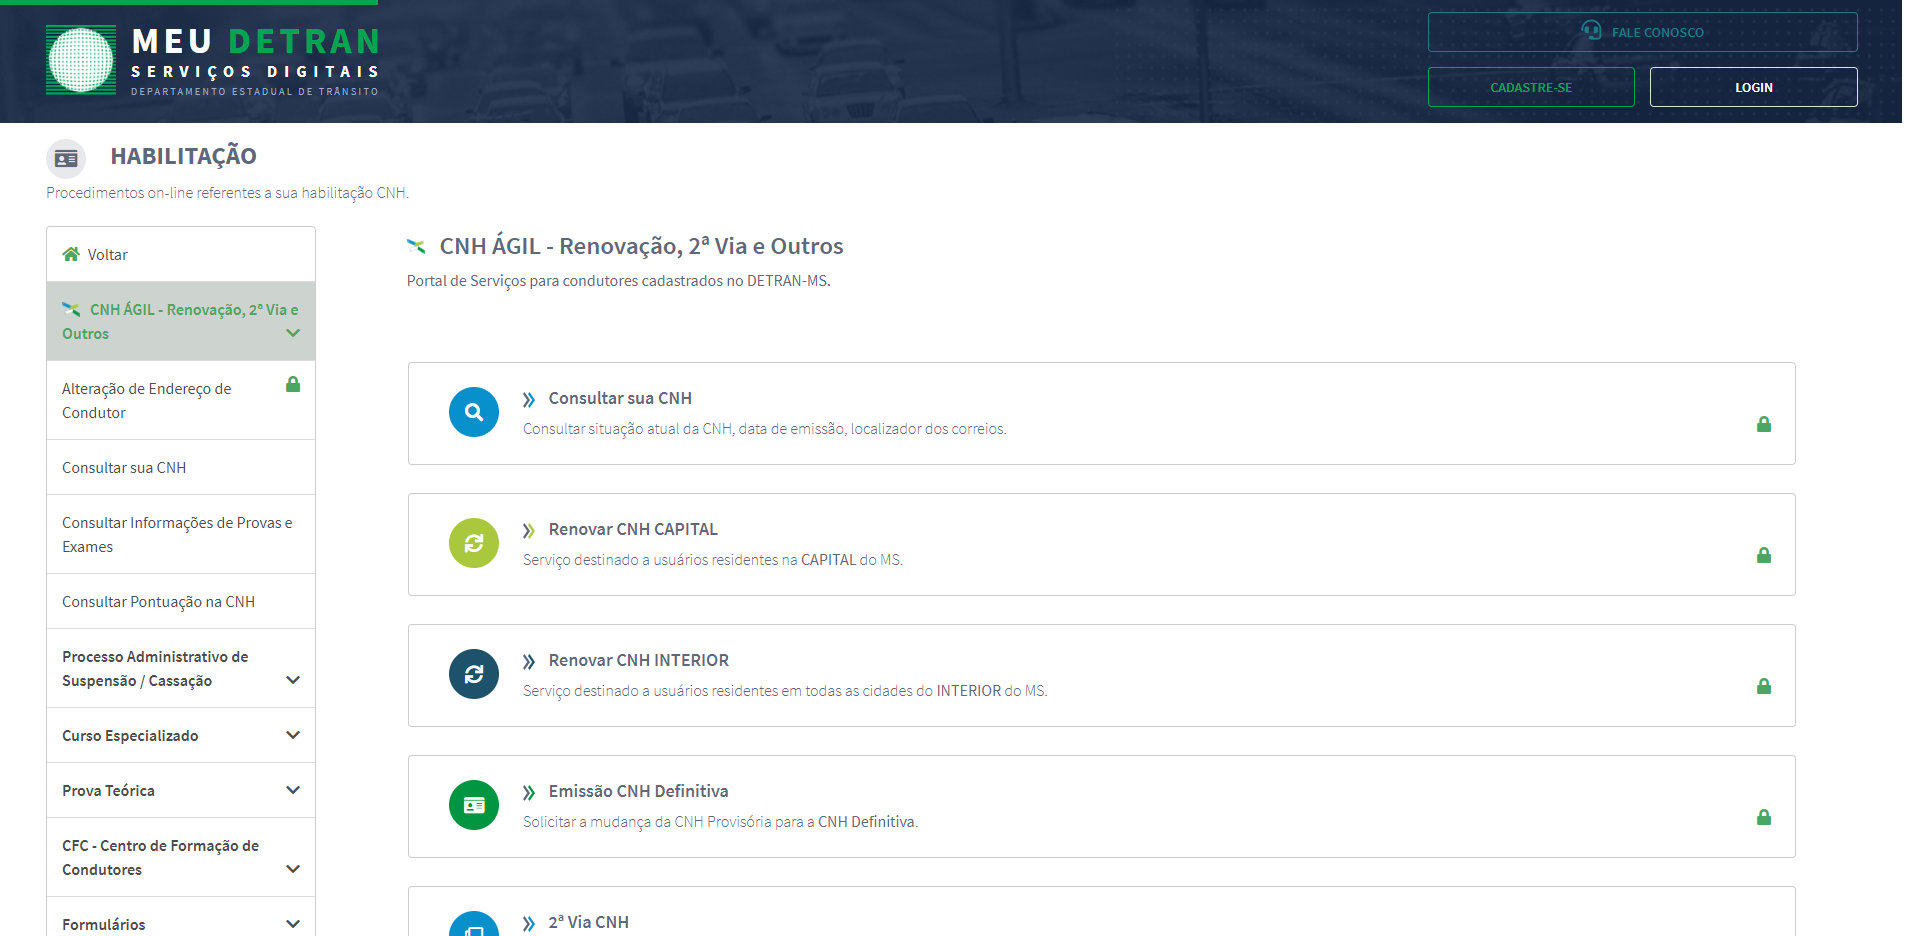Viewport: 1914px width, 936px height.
Task: Go back via Voltar sidebar item
Action: (x=181, y=254)
